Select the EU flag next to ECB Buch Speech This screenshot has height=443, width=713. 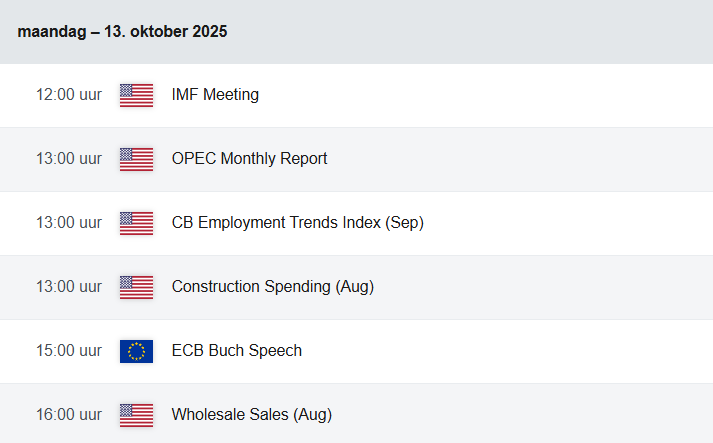136,351
